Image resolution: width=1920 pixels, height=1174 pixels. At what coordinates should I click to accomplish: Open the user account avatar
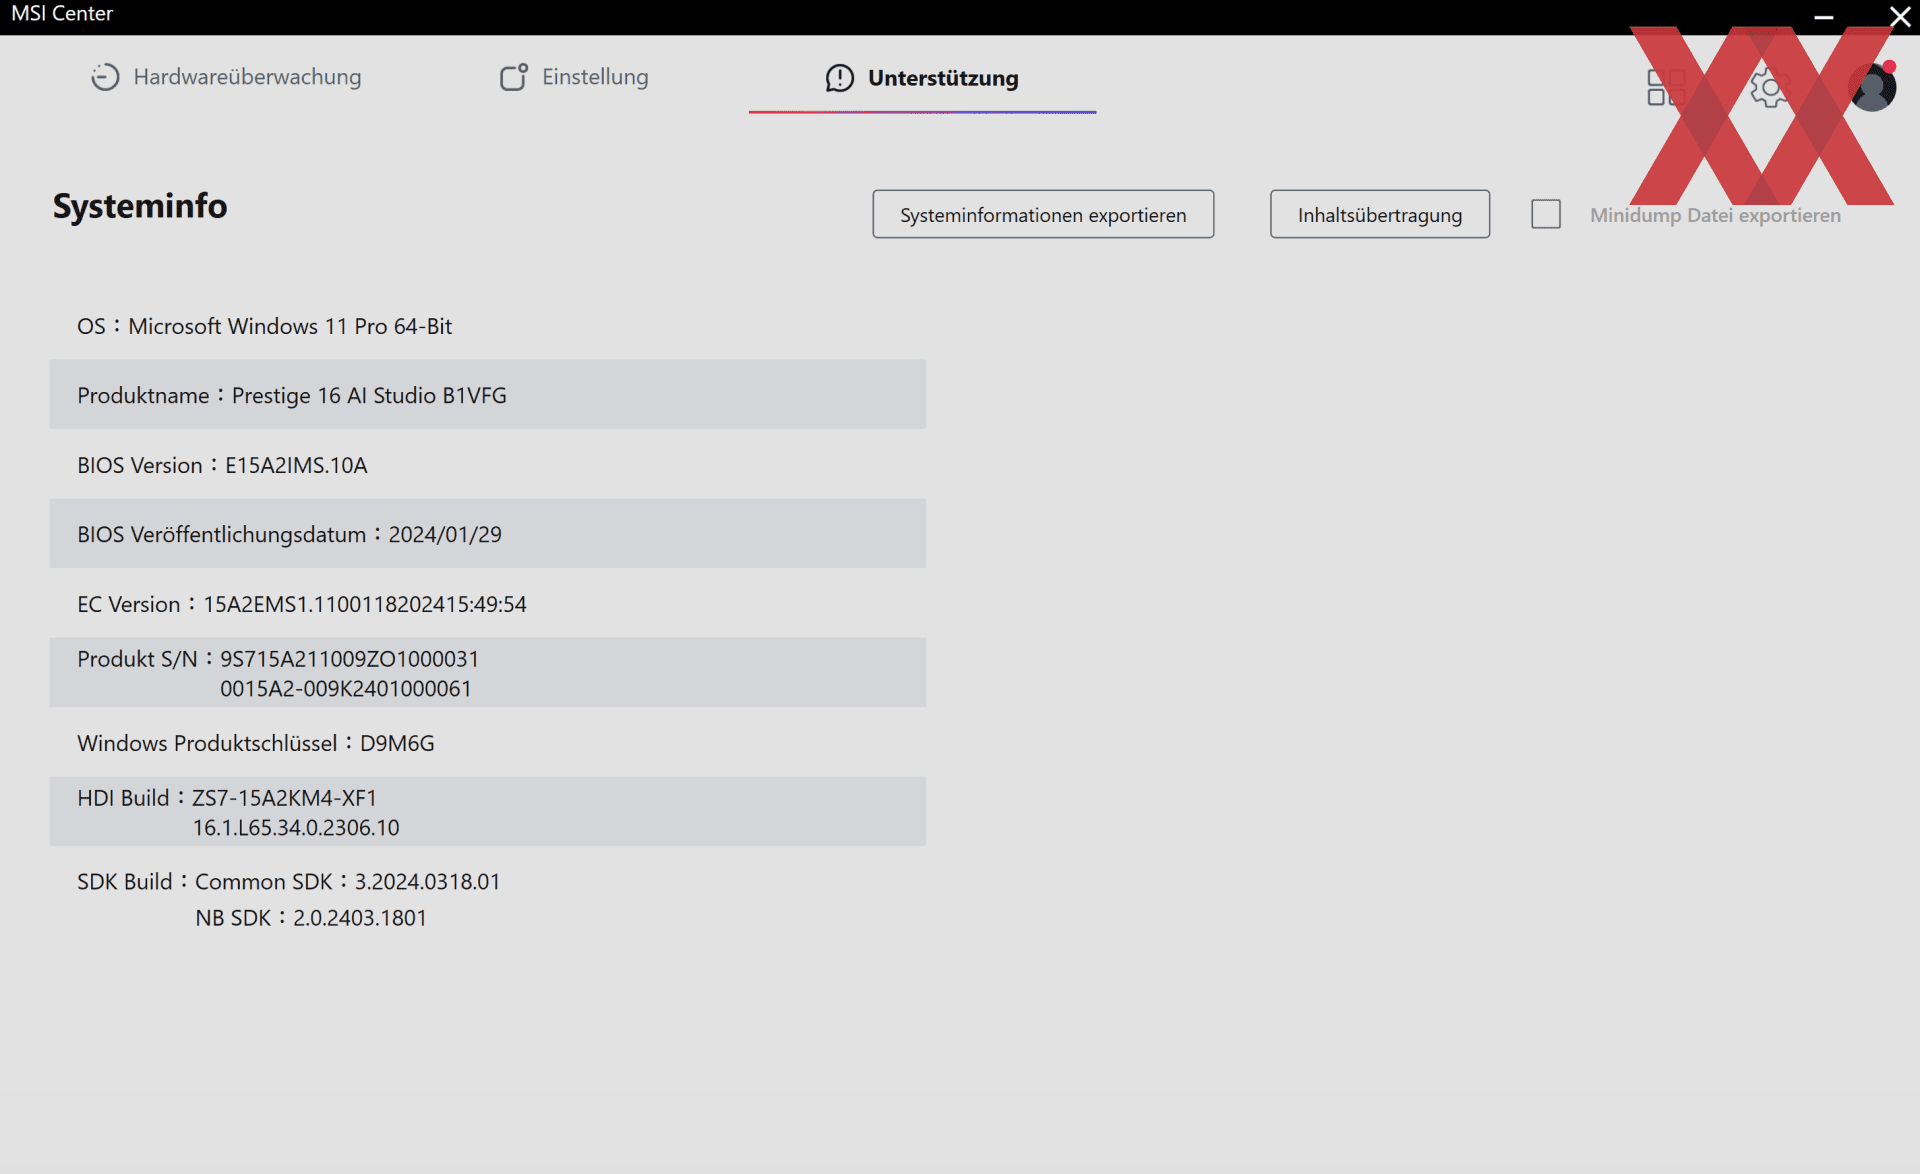pyautogui.click(x=1872, y=88)
